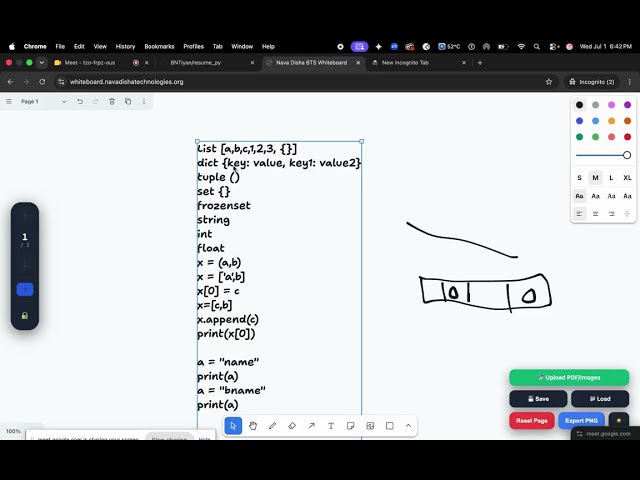This screenshot has height=480, width=640.
Task: Select the M text size option
Action: tap(595, 178)
